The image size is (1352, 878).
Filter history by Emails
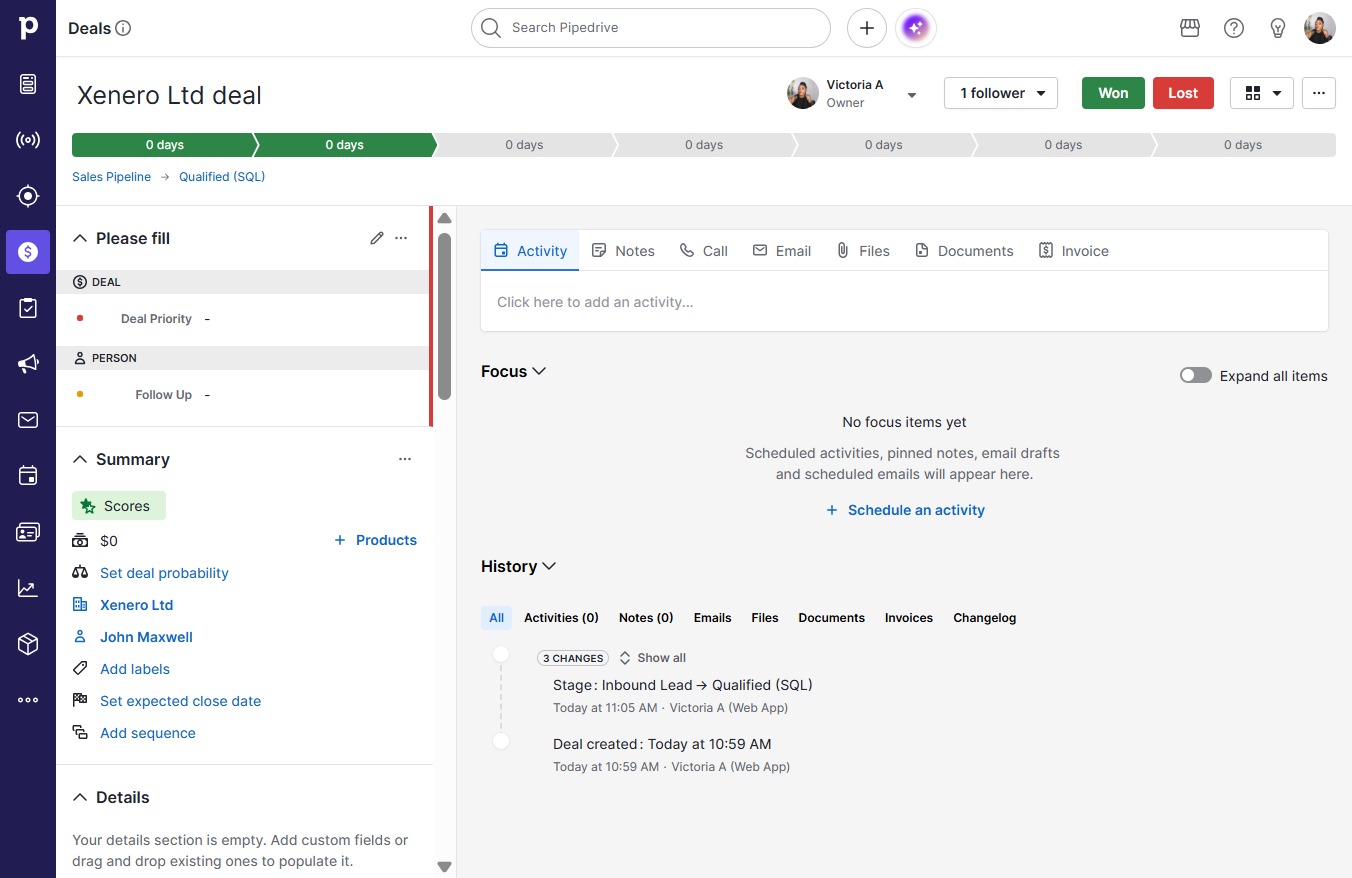click(x=712, y=618)
